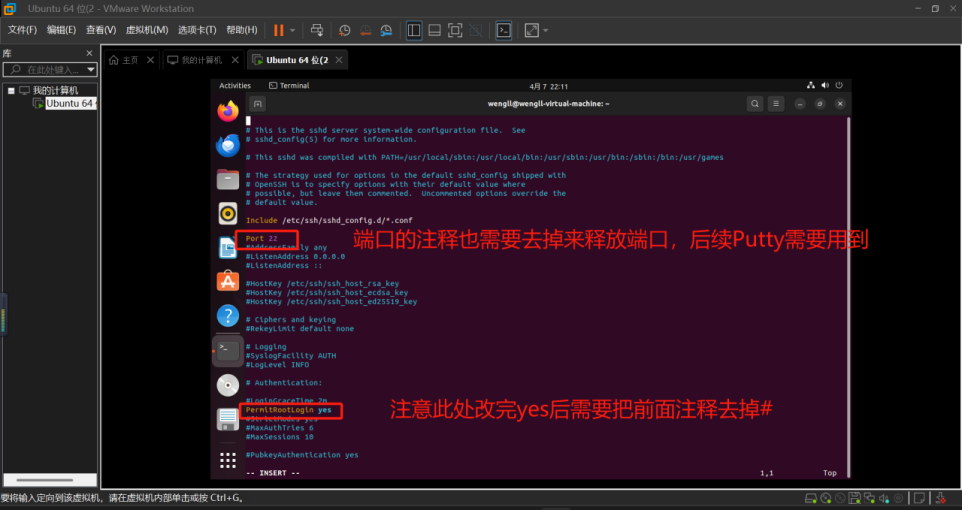Toggle the thumbnail bar view icon
This screenshot has width=962, height=510.
point(434,30)
